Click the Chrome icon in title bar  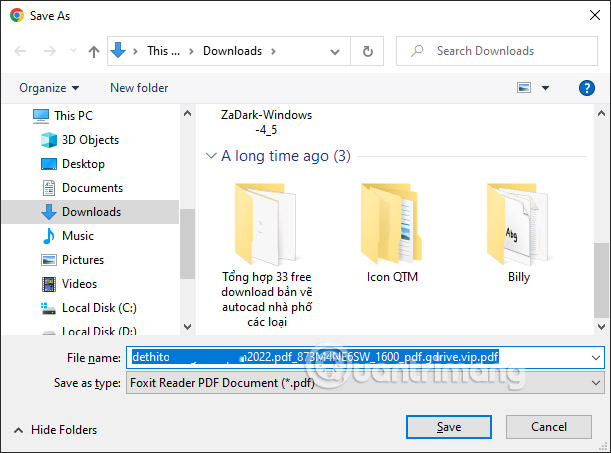point(17,16)
